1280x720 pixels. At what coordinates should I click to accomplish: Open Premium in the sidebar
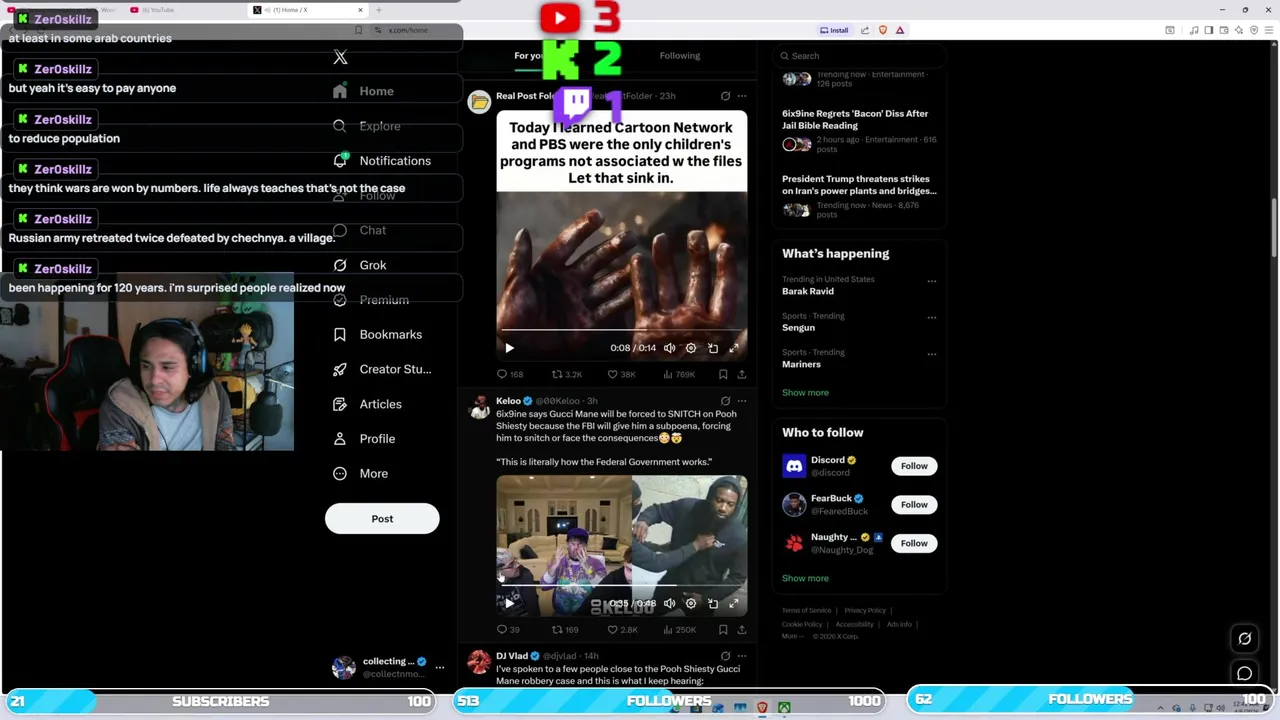click(x=371, y=300)
